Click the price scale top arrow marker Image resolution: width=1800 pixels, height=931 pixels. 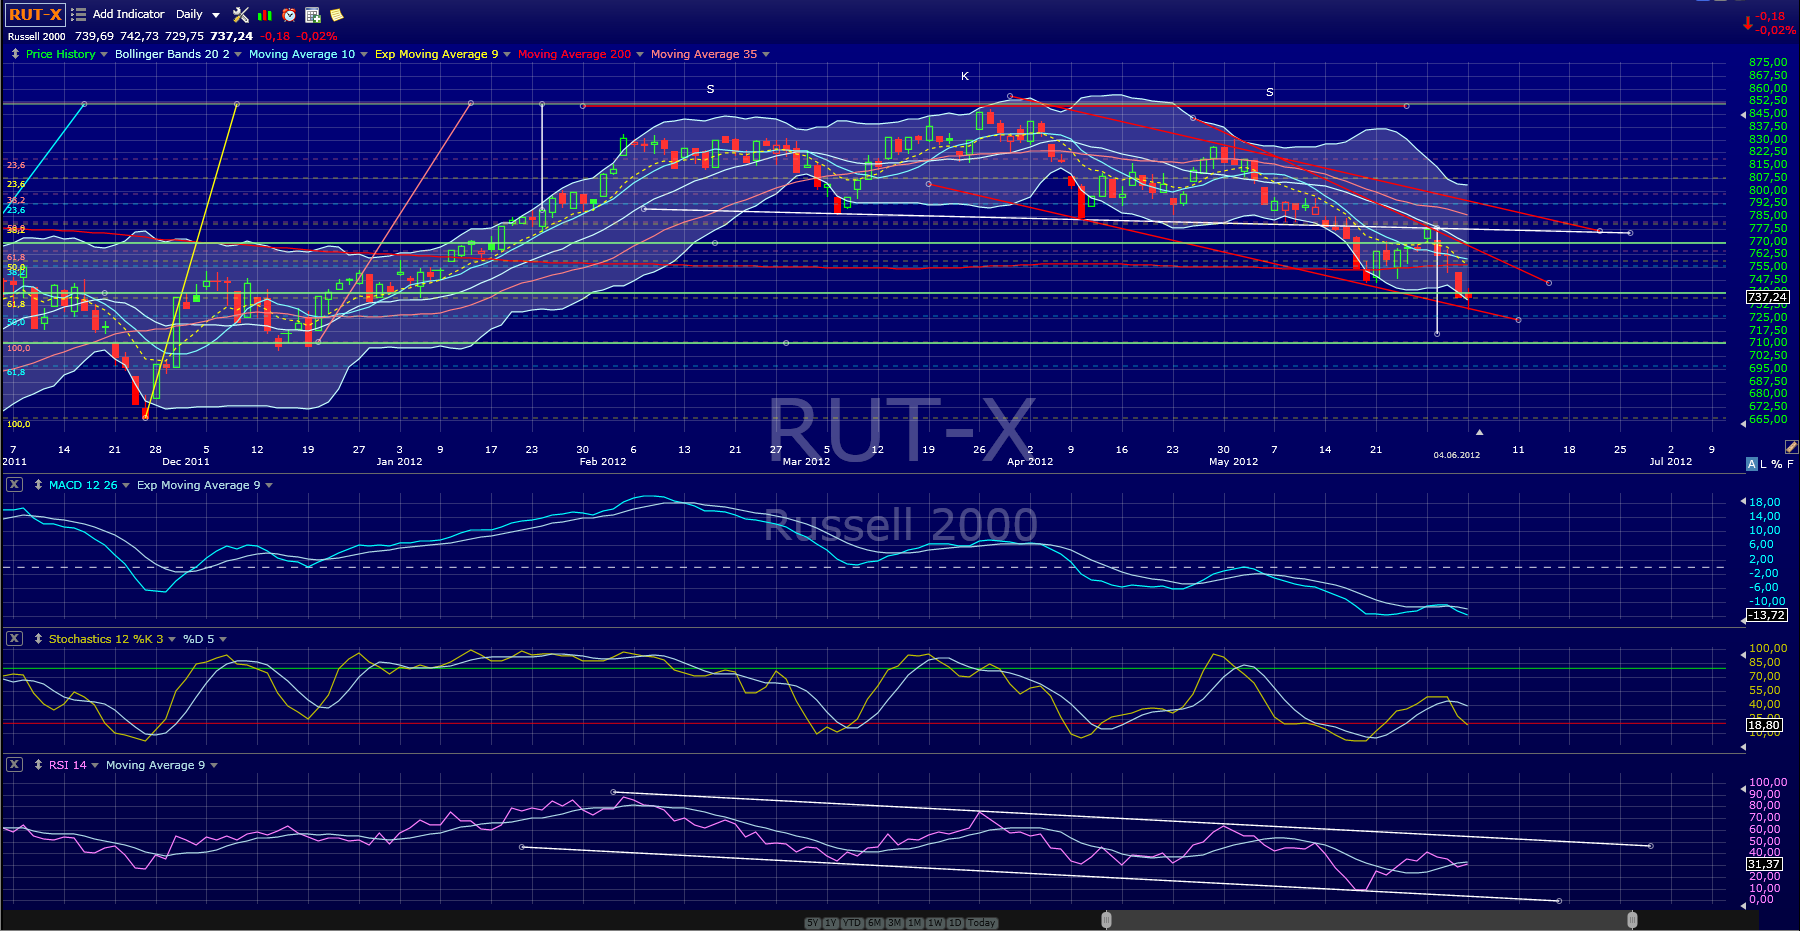pyautogui.click(x=1744, y=115)
